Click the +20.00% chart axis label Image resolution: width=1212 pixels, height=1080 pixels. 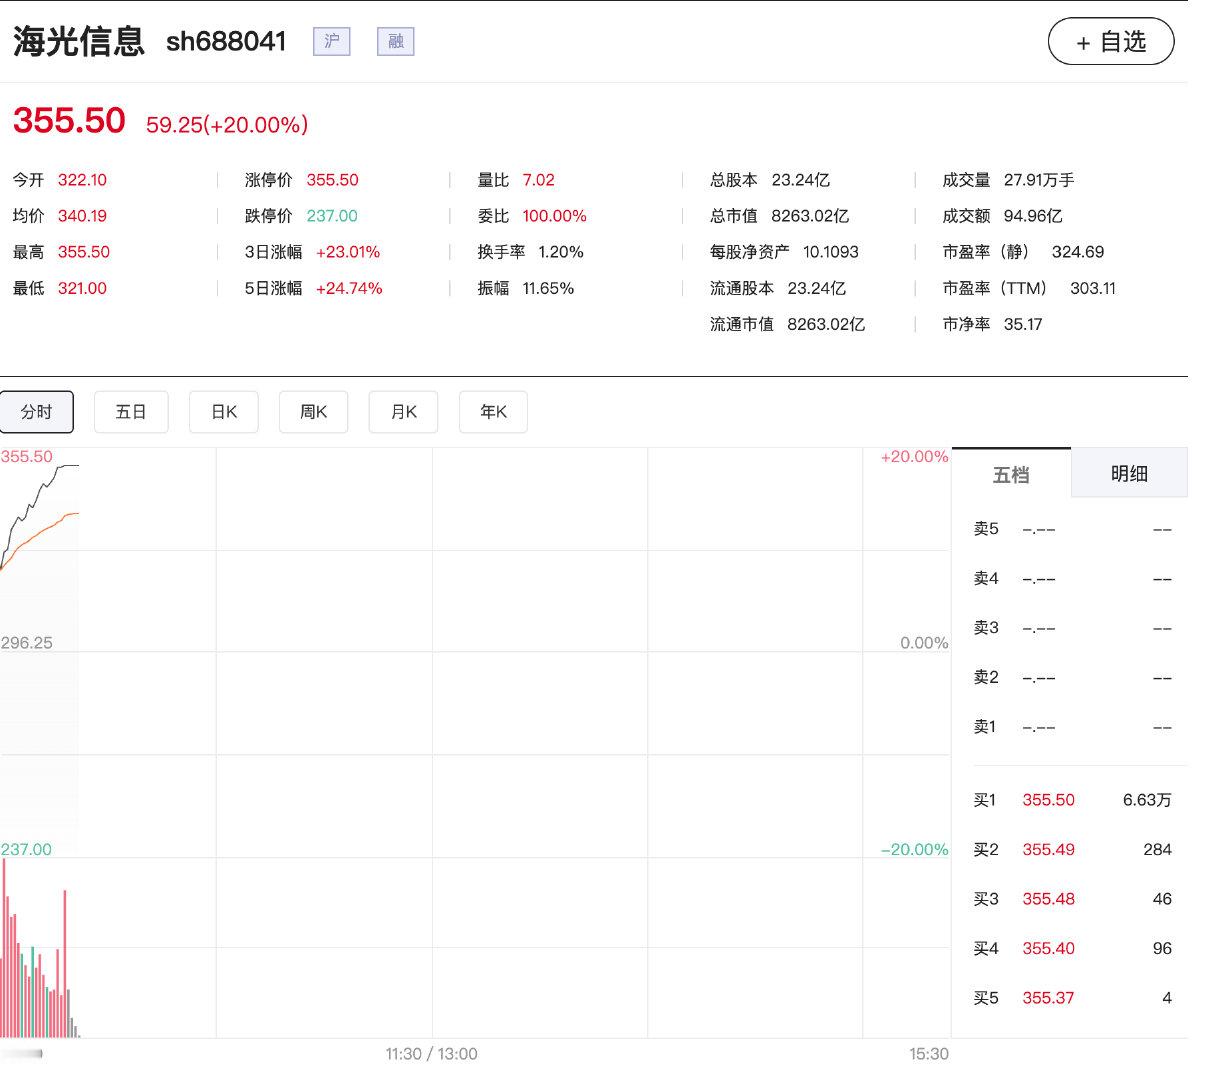tap(914, 457)
